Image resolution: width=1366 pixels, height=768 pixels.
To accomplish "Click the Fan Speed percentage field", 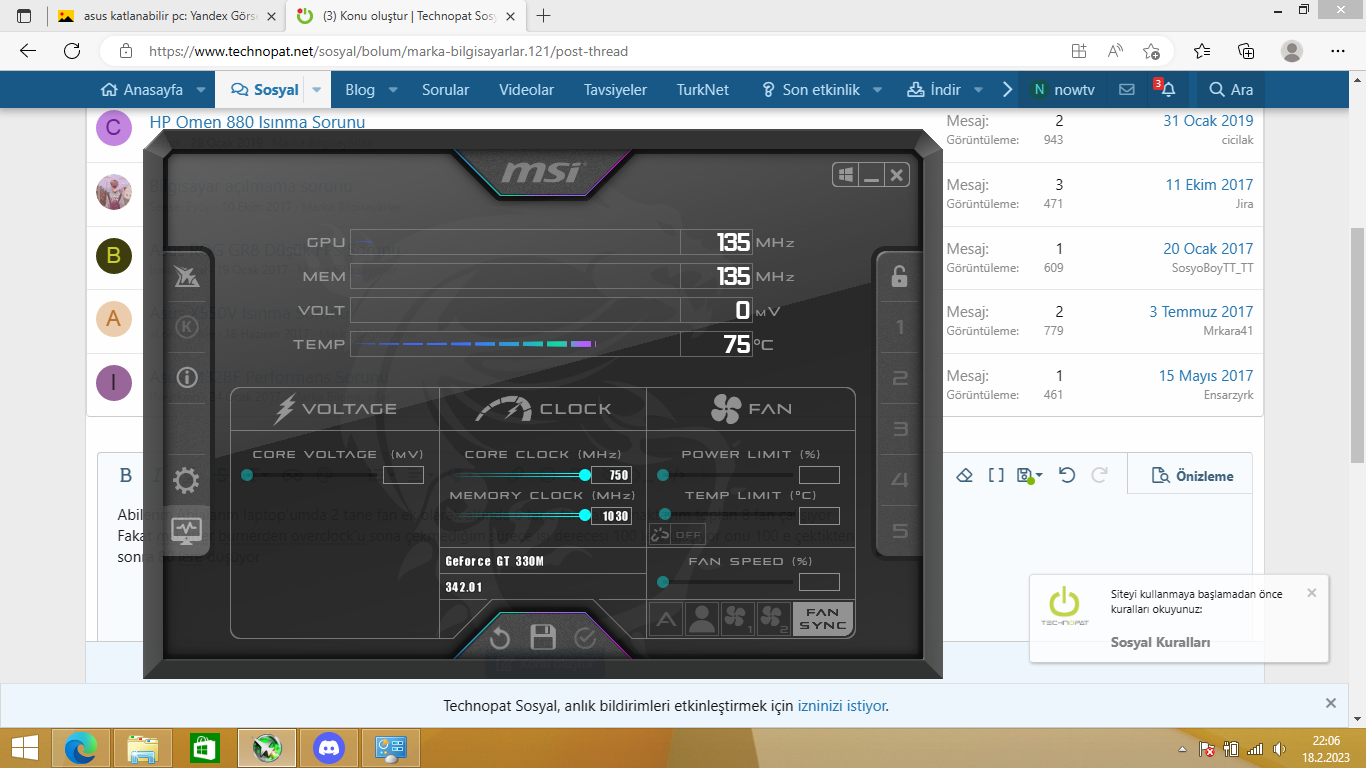I will 819,582.
